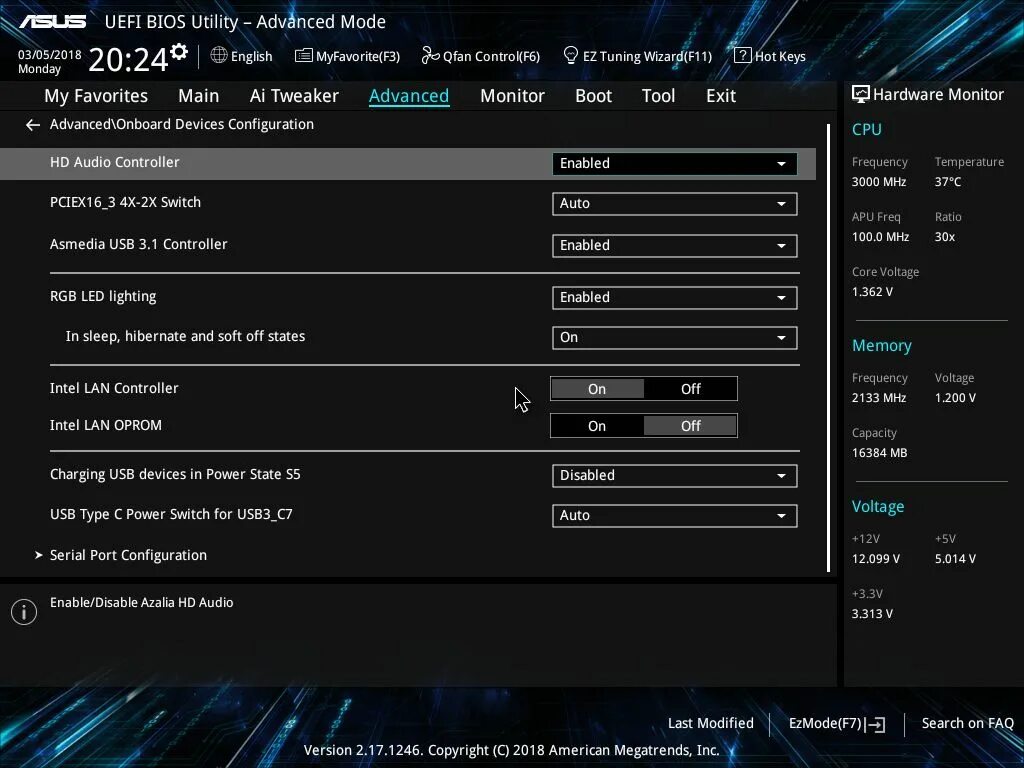Select the Intel LAN Controller label
The height and width of the screenshot is (768, 1024).
tap(114, 389)
